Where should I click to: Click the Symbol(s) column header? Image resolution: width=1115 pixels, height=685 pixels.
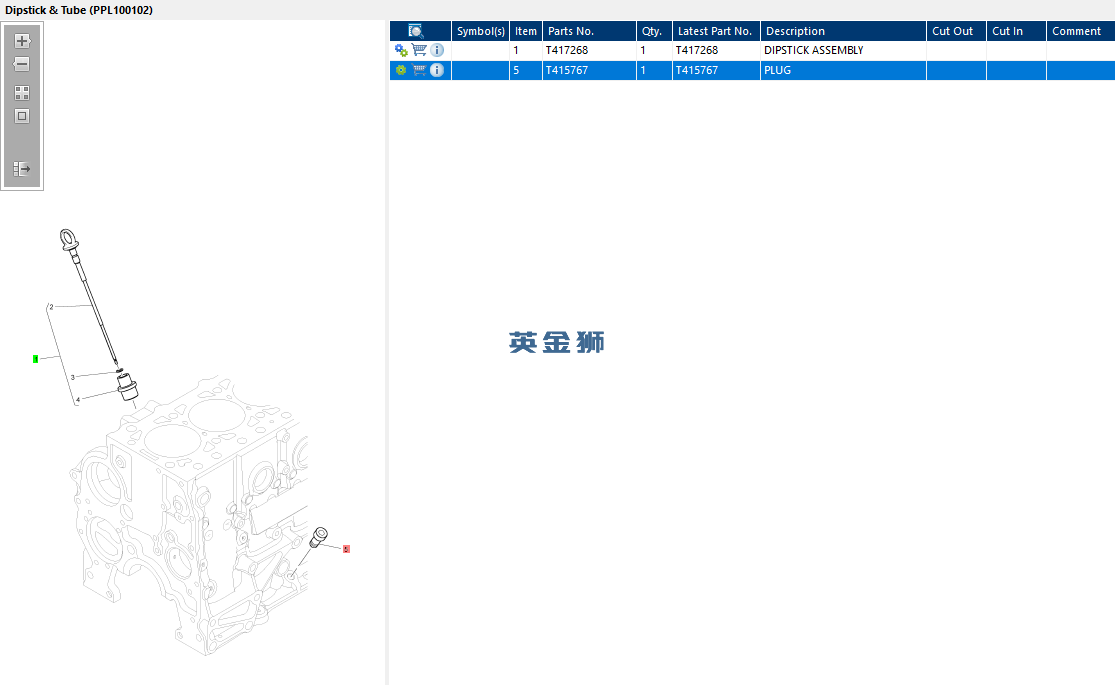[481, 31]
